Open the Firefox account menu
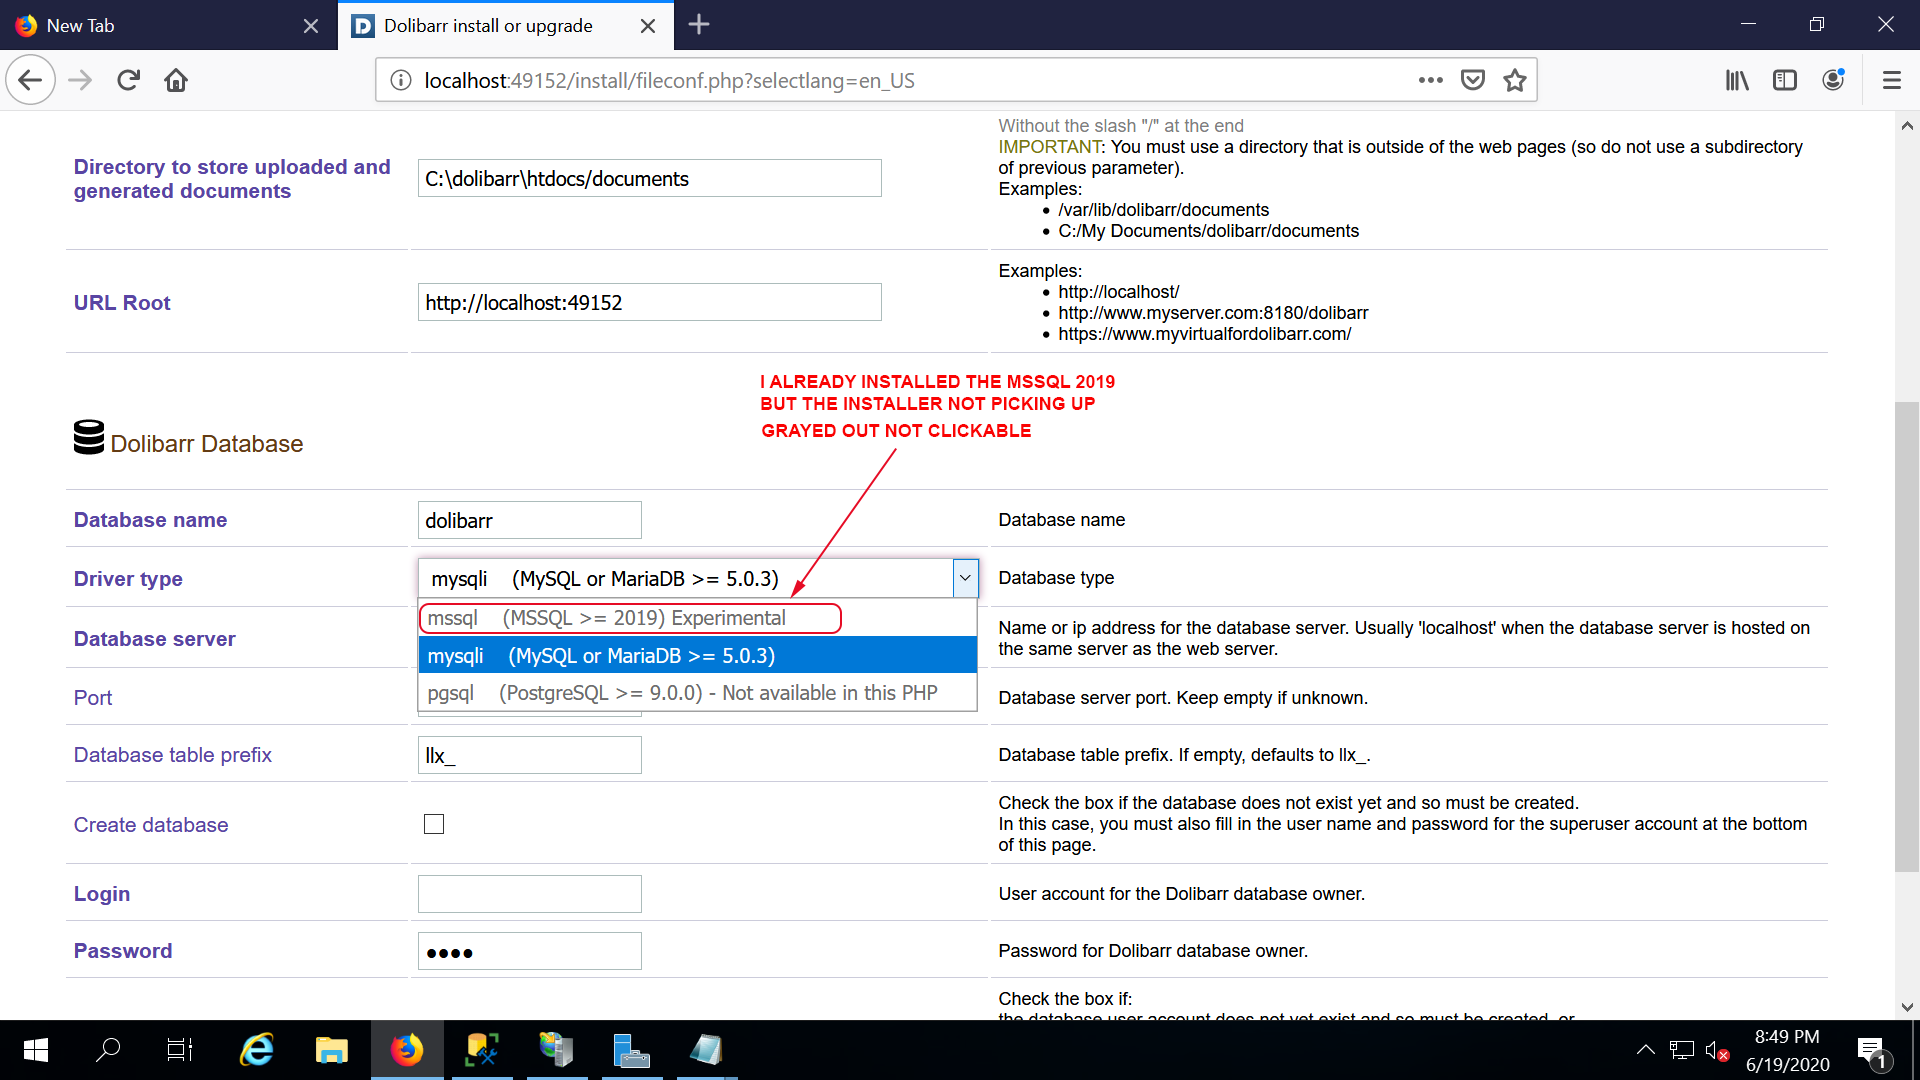This screenshot has height=1080, width=1920. tap(1833, 80)
